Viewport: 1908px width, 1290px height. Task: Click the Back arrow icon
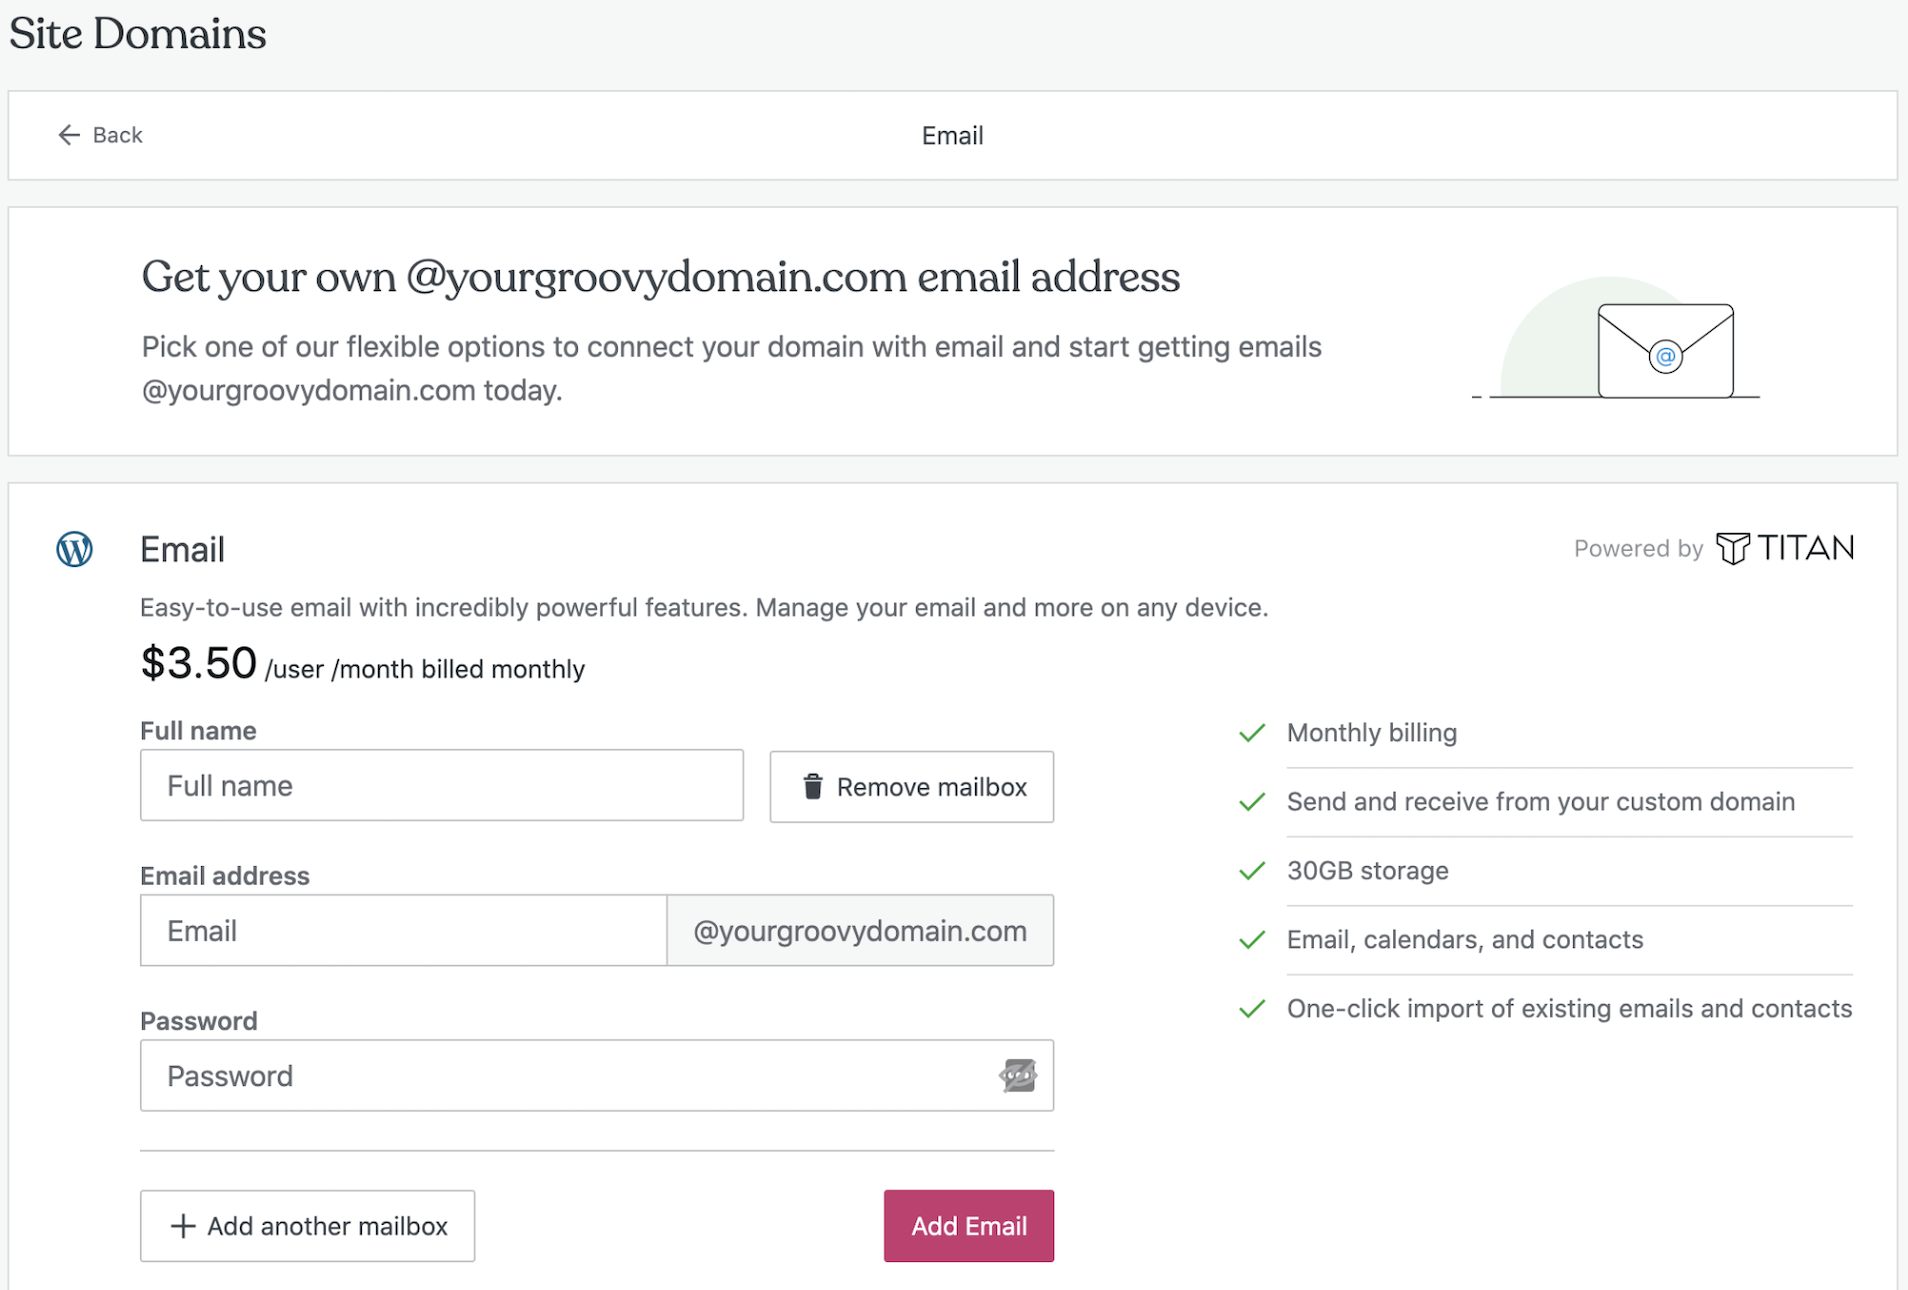pyautogui.click(x=68, y=135)
